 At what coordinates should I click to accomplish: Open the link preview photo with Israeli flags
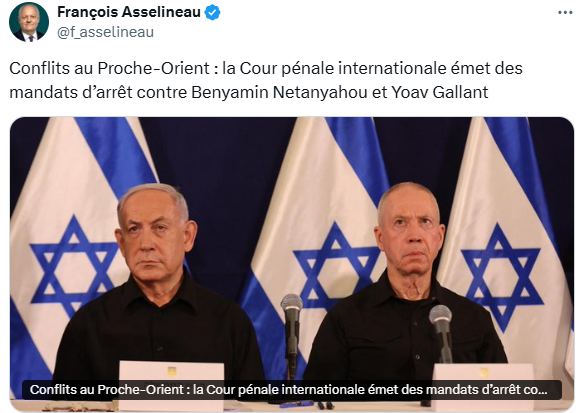click(x=292, y=264)
